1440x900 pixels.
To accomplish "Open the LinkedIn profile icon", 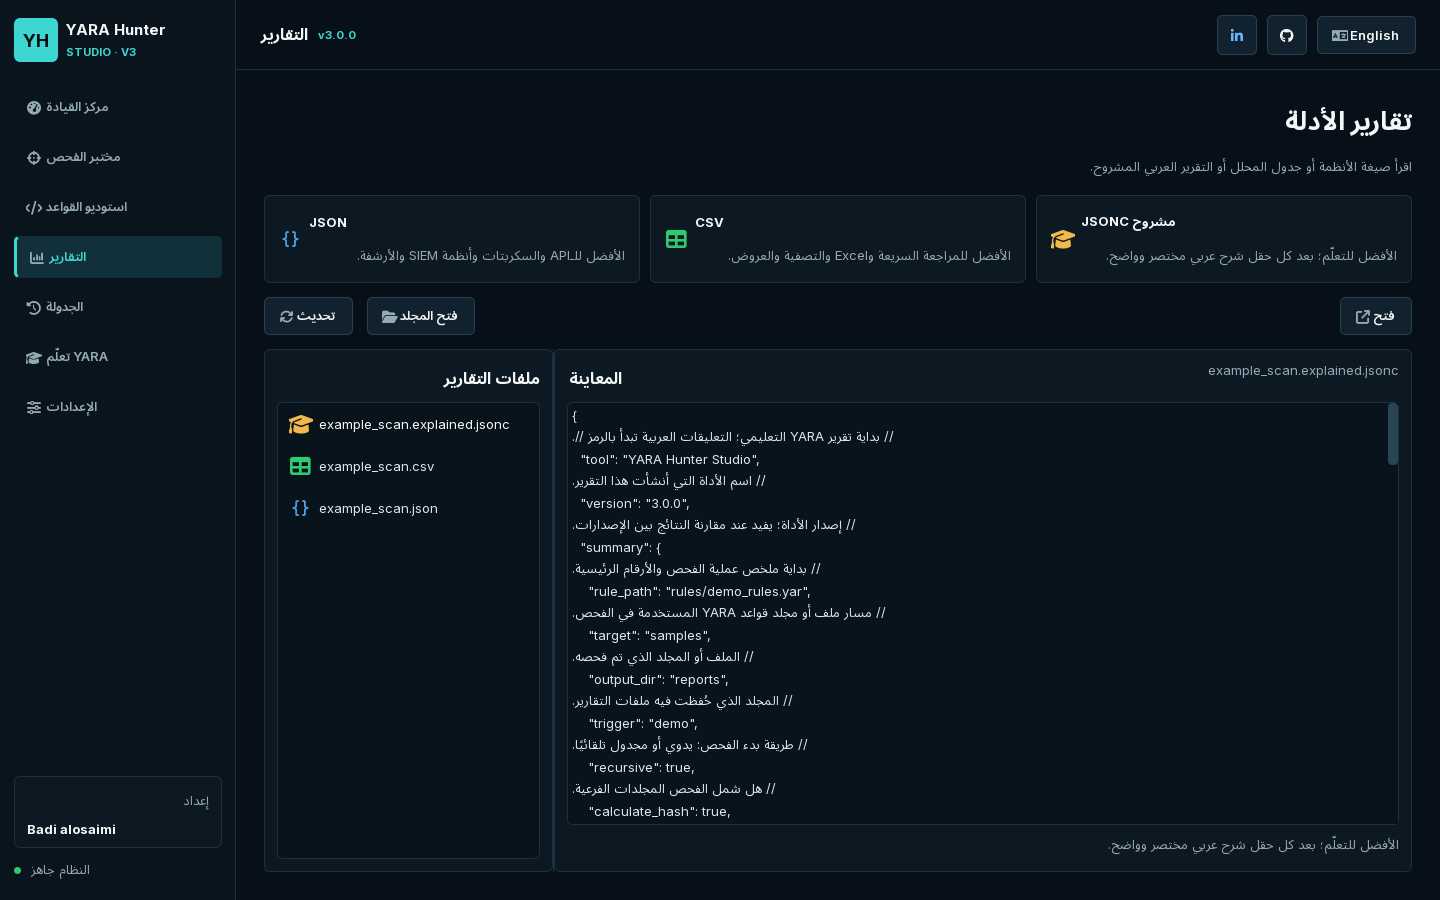I will pyautogui.click(x=1237, y=35).
